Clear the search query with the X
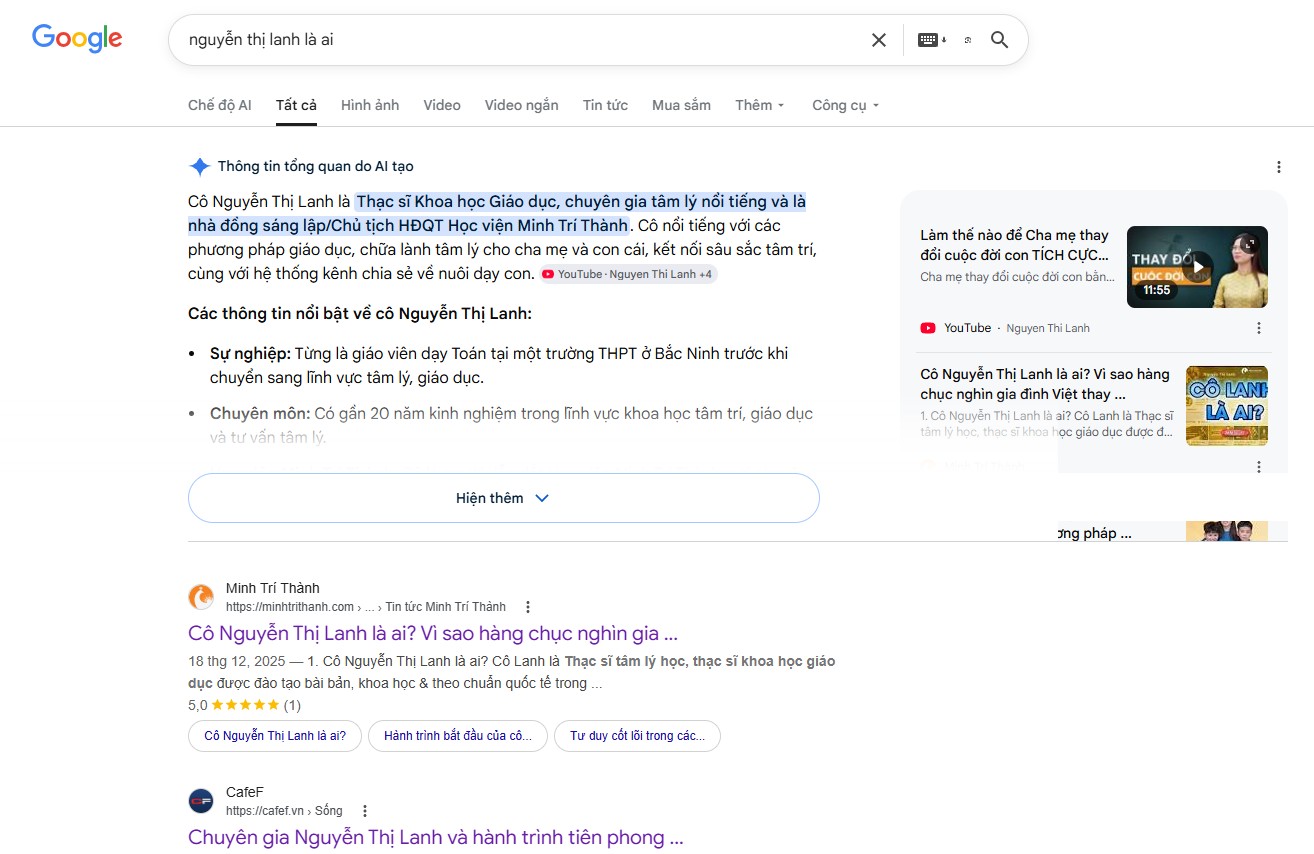 (x=879, y=40)
